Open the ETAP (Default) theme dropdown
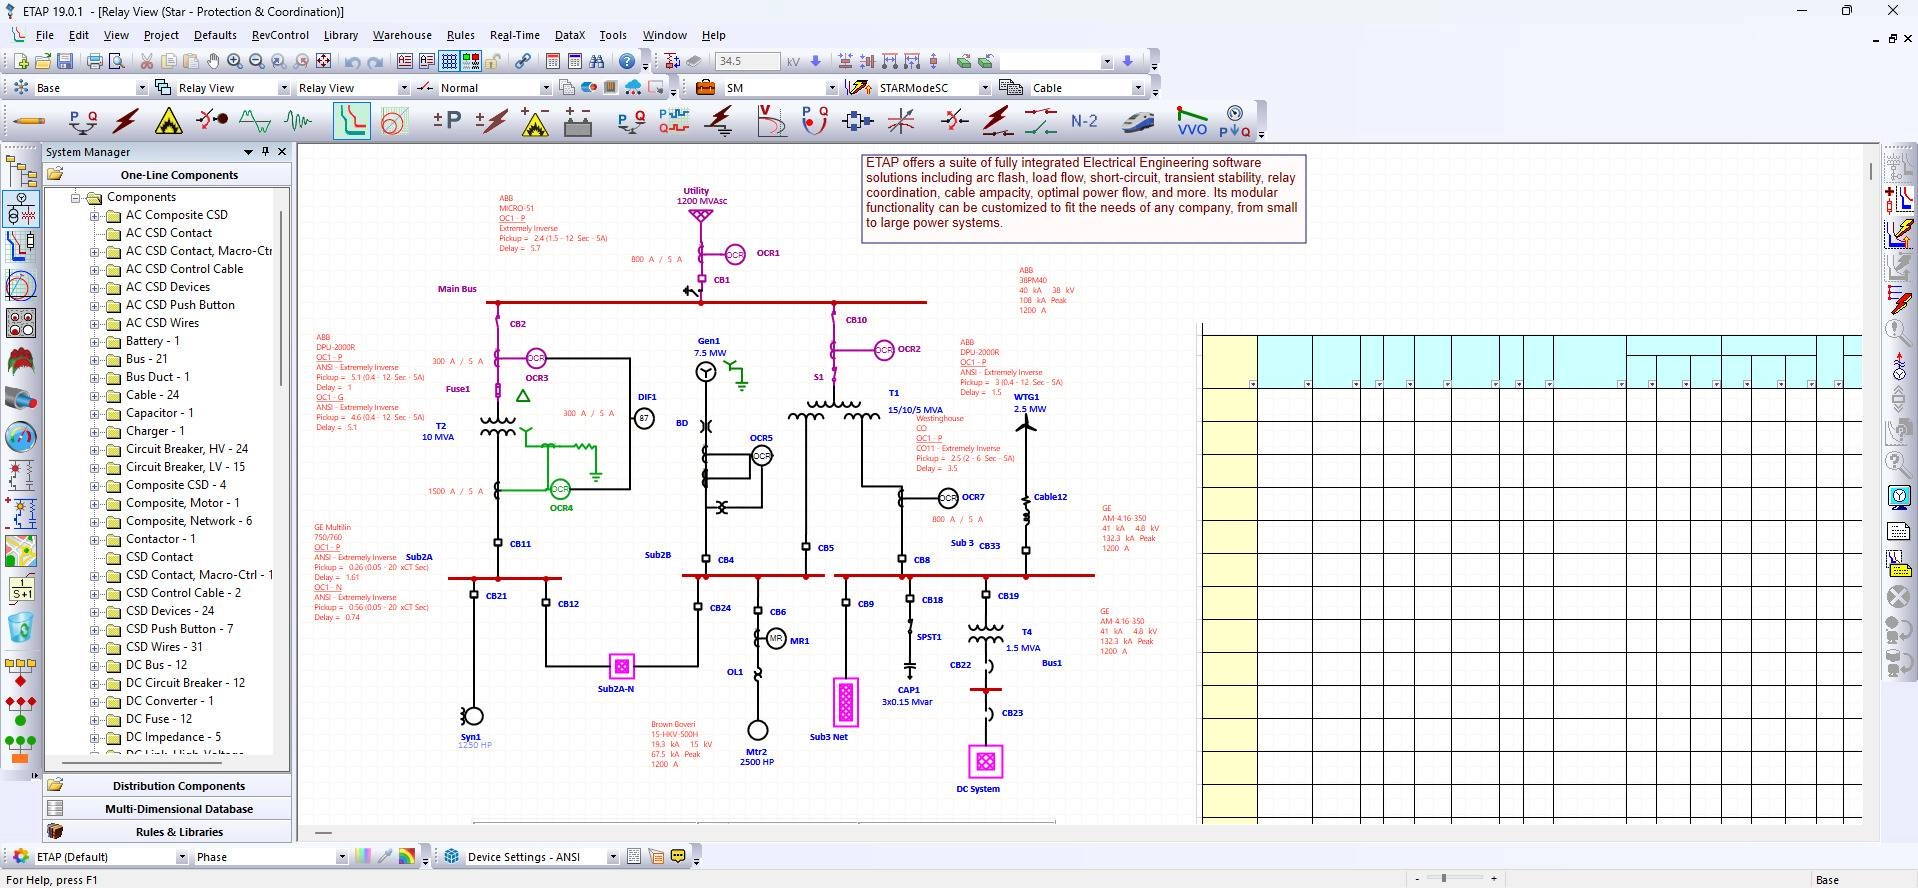Image resolution: width=1918 pixels, height=888 pixels. click(181, 857)
